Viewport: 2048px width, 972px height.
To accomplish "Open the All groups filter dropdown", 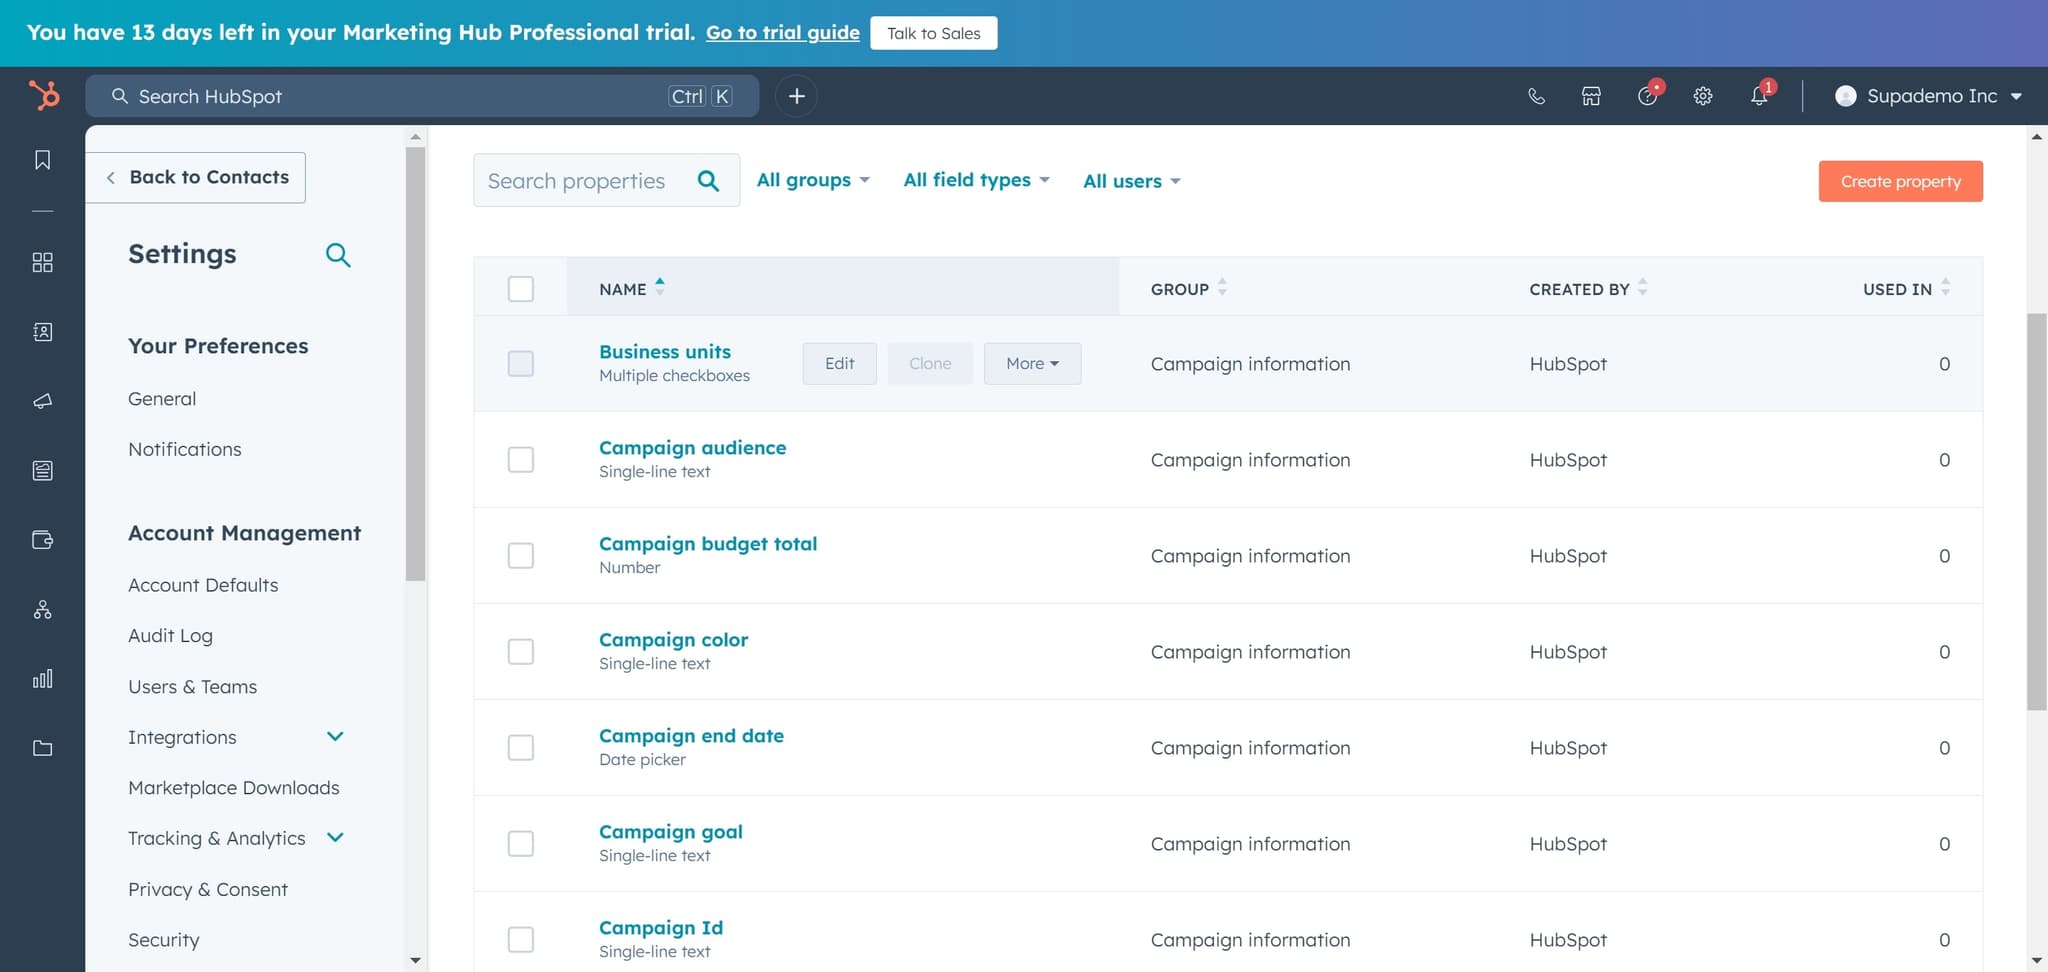I will (813, 180).
